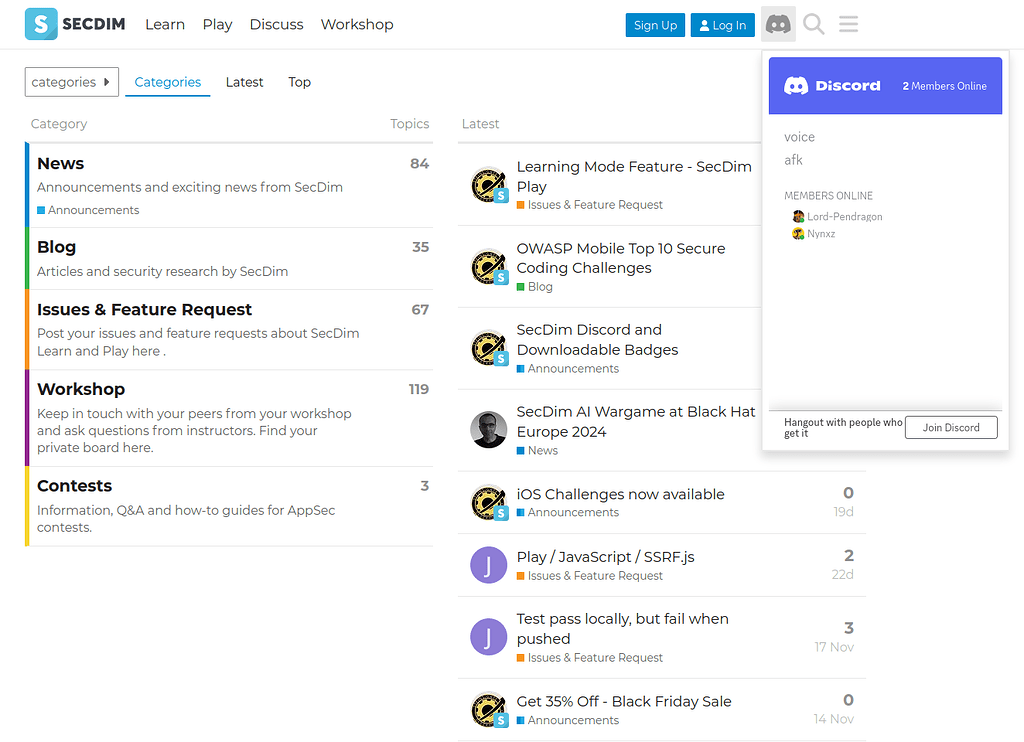Switch to the Top tab
This screenshot has height=742, width=1024.
(x=299, y=82)
